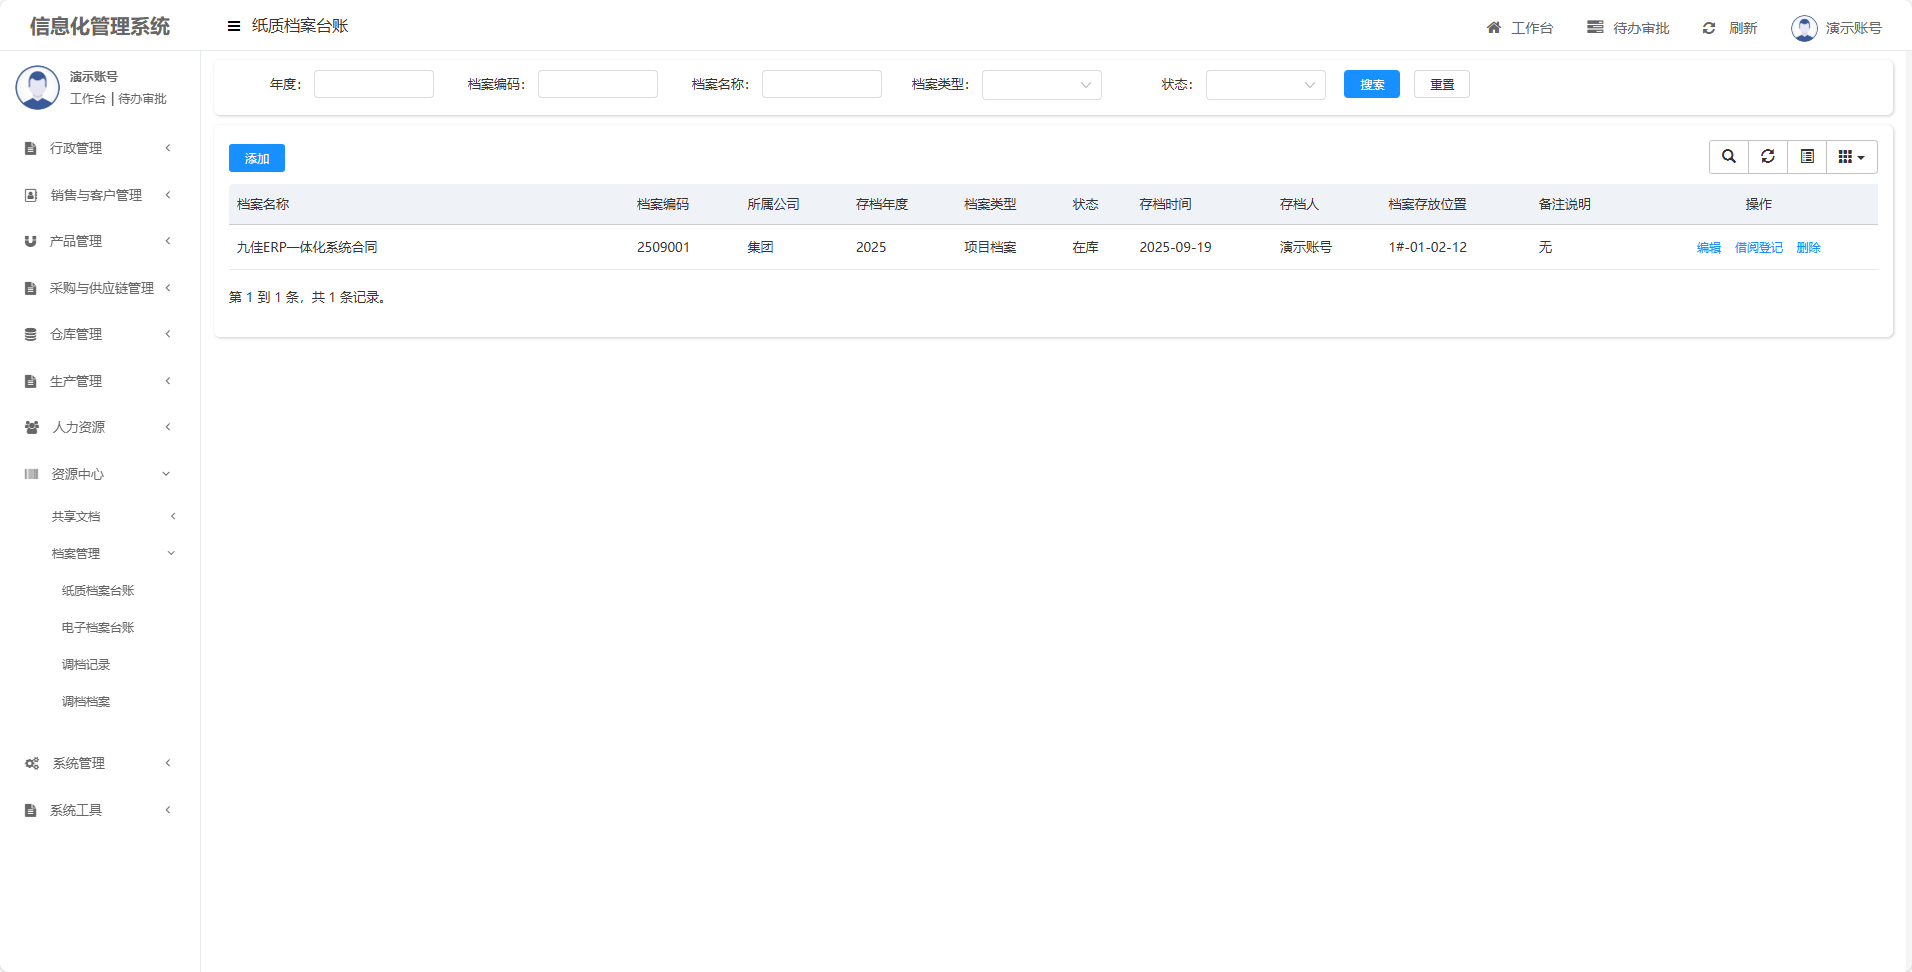This screenshot has height=972, width=1912.
Task: Select 电子档案台账 in the sidebar
Action: [x=98, y=628]
